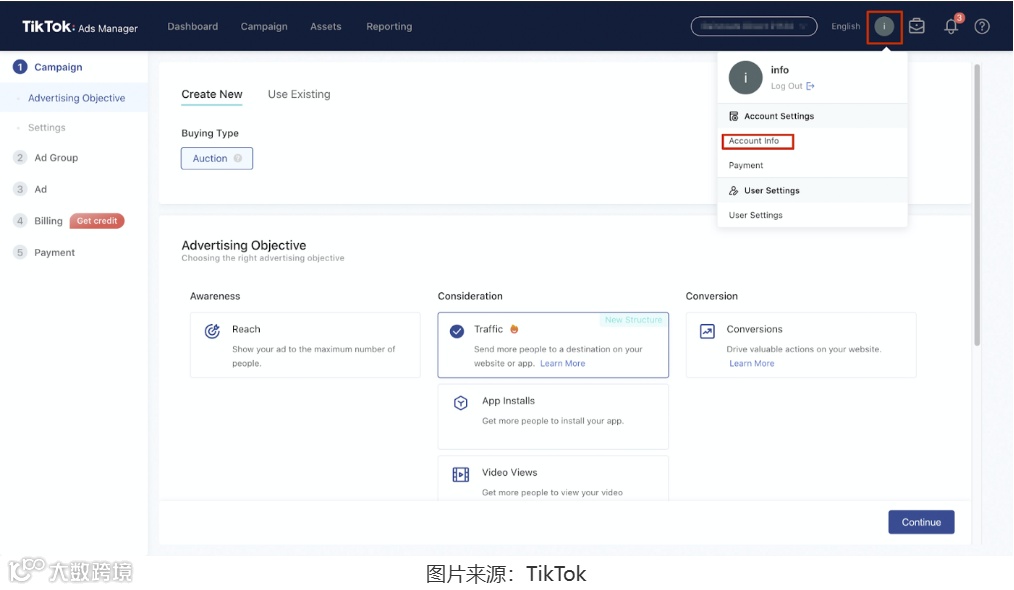Select Advertising Objective in sidebar
The width and height of the screenshot is (1014, 590).
point(76,98)
